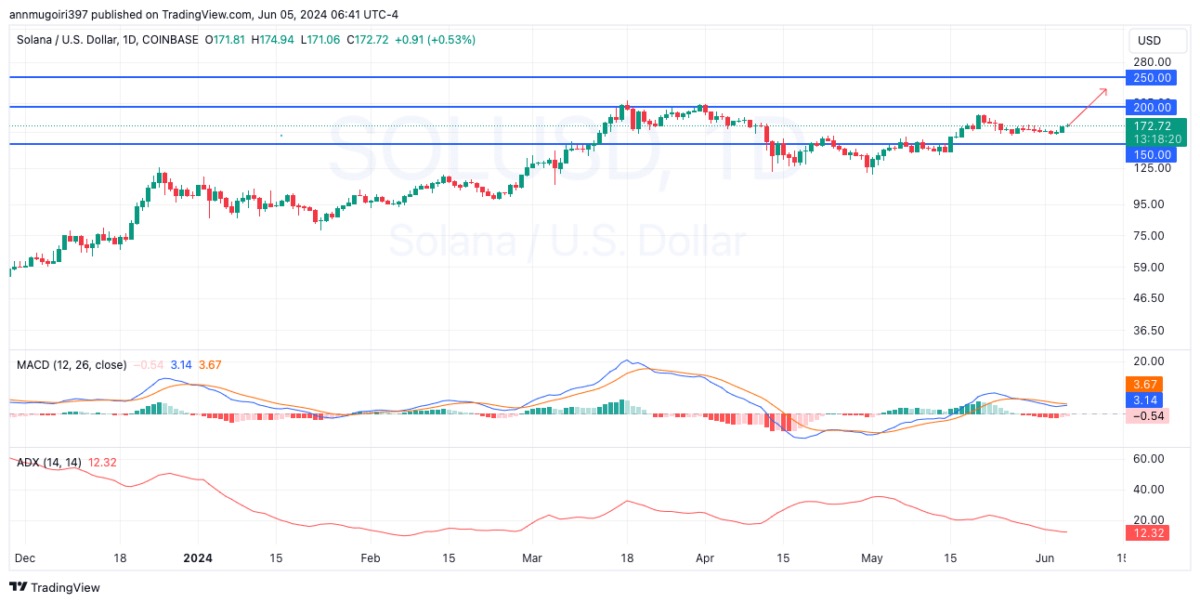
Task: Click the orange 3.67 MACD signal tag
Action: point(1148,384)
